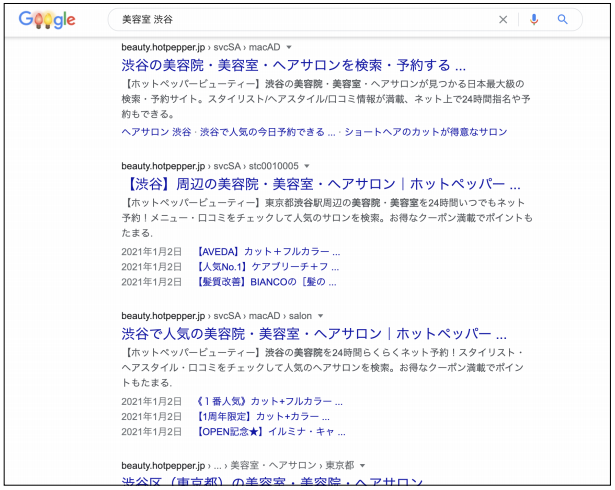Click date 2021年1月2日 beside AVEDA link
The width and height of the screenshot is (615, 490).
pyautogui.click(x=151, y=251)
